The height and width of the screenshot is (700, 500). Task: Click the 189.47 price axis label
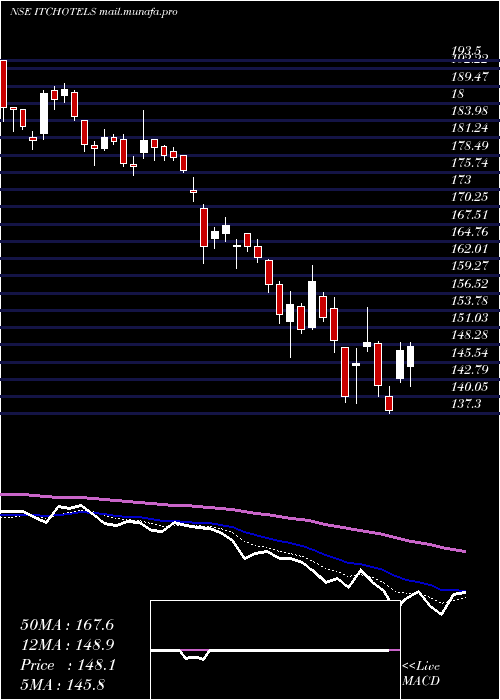(470, 77)
